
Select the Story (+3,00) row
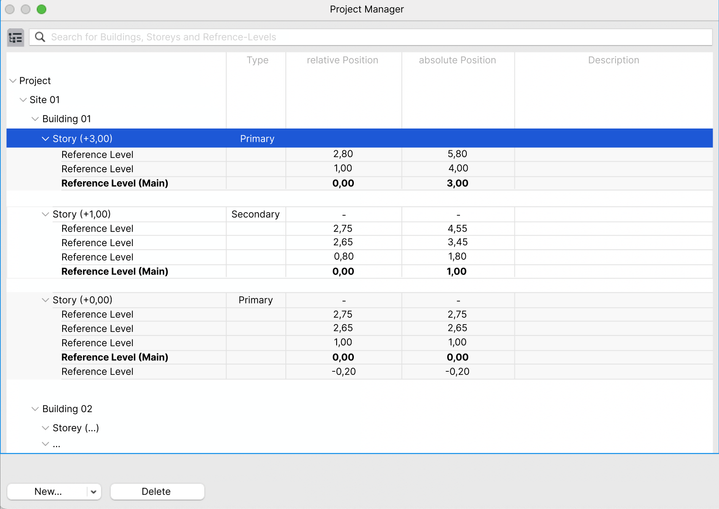tap(360, 138)
